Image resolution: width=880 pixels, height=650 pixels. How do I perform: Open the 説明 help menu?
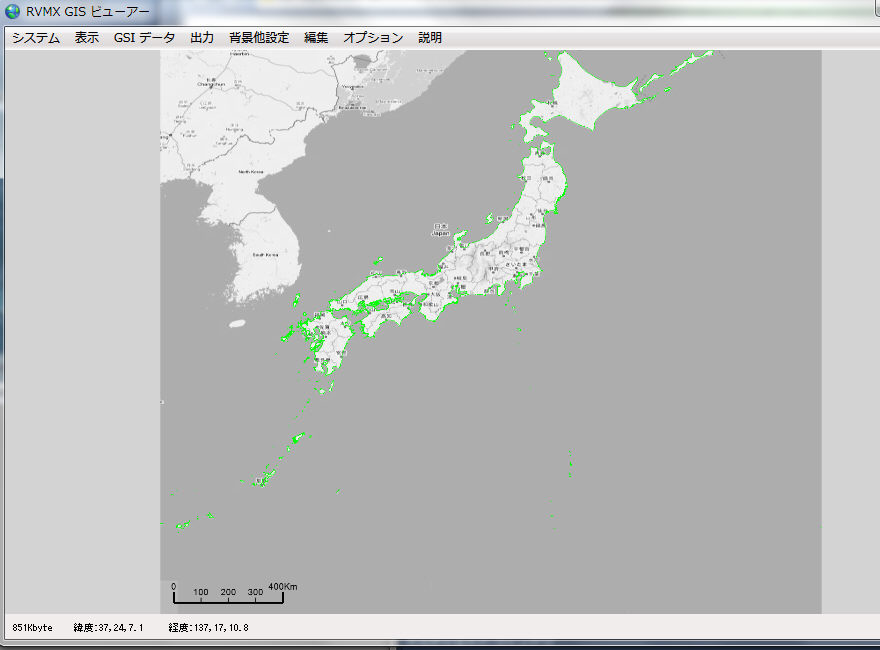pyautogui.click(x=430, y=38)
